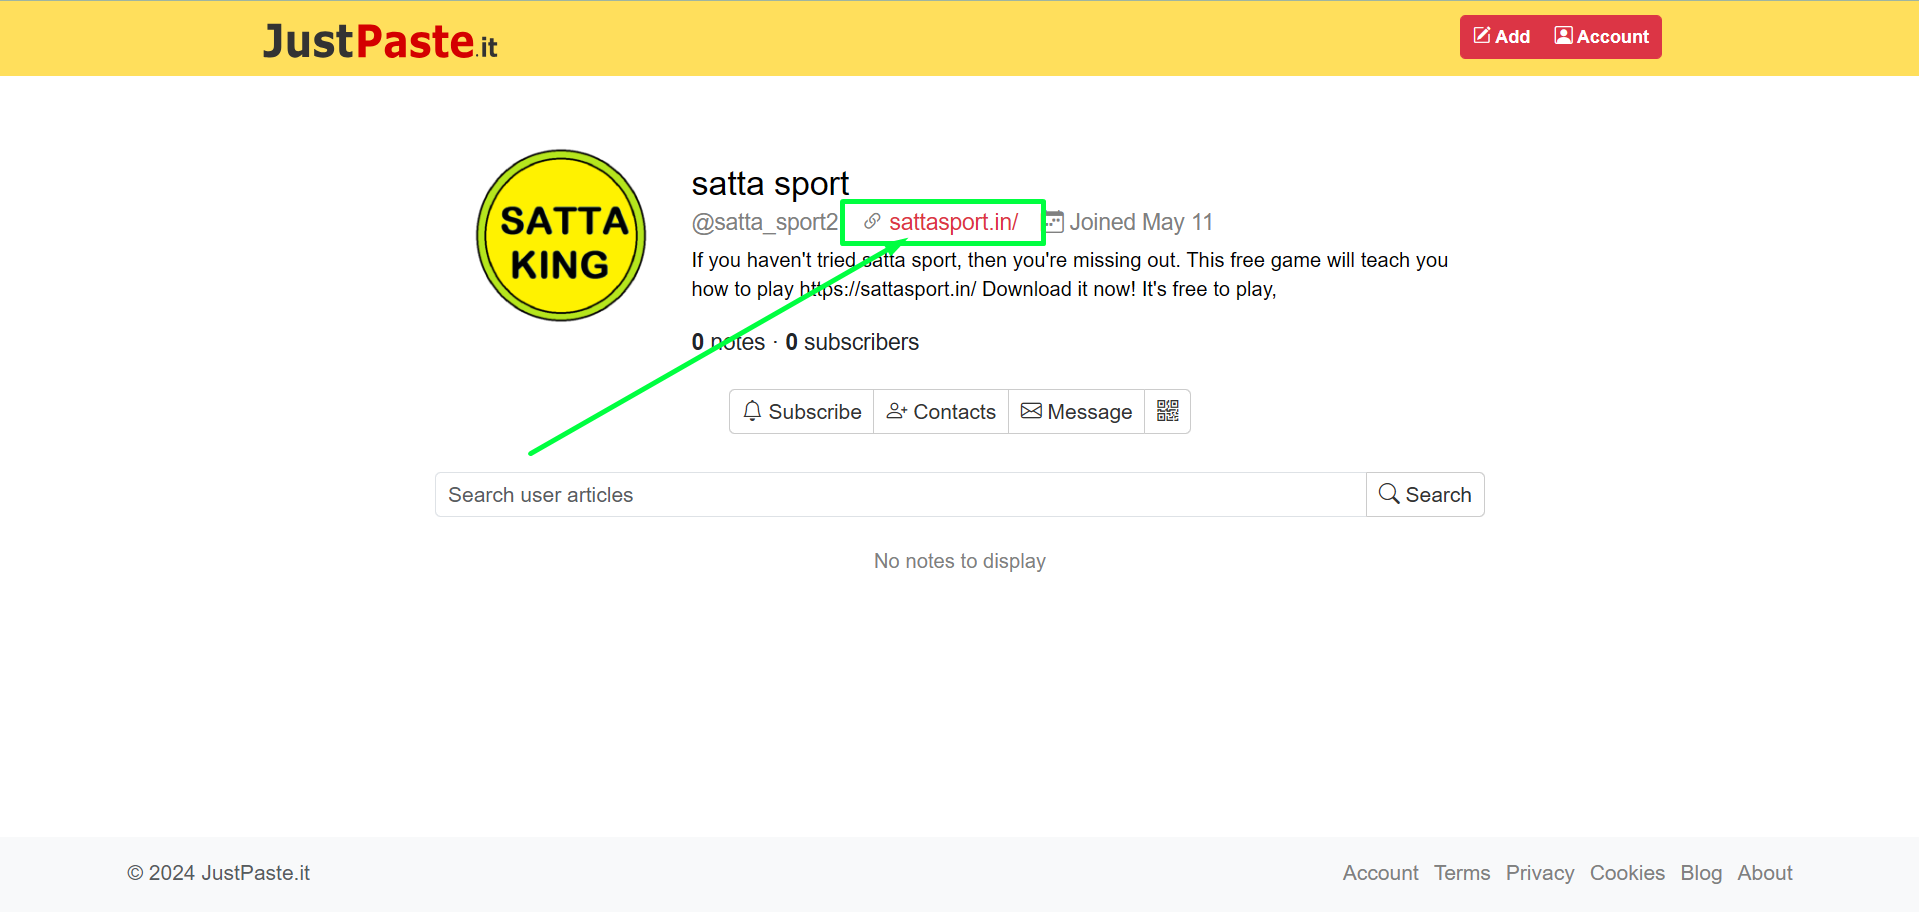Viewport: 1919px width, 912px height.
Task: Open the Blog footer link
Action: coord(1700,873)
